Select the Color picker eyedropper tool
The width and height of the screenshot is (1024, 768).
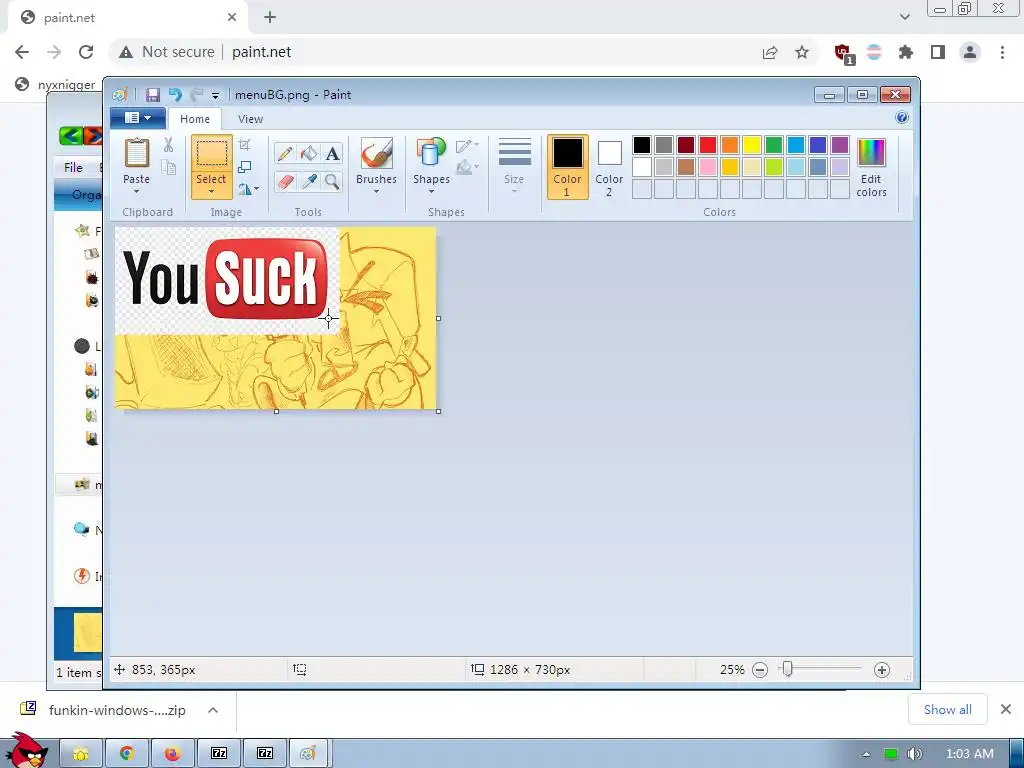click(x=308, y=181)
